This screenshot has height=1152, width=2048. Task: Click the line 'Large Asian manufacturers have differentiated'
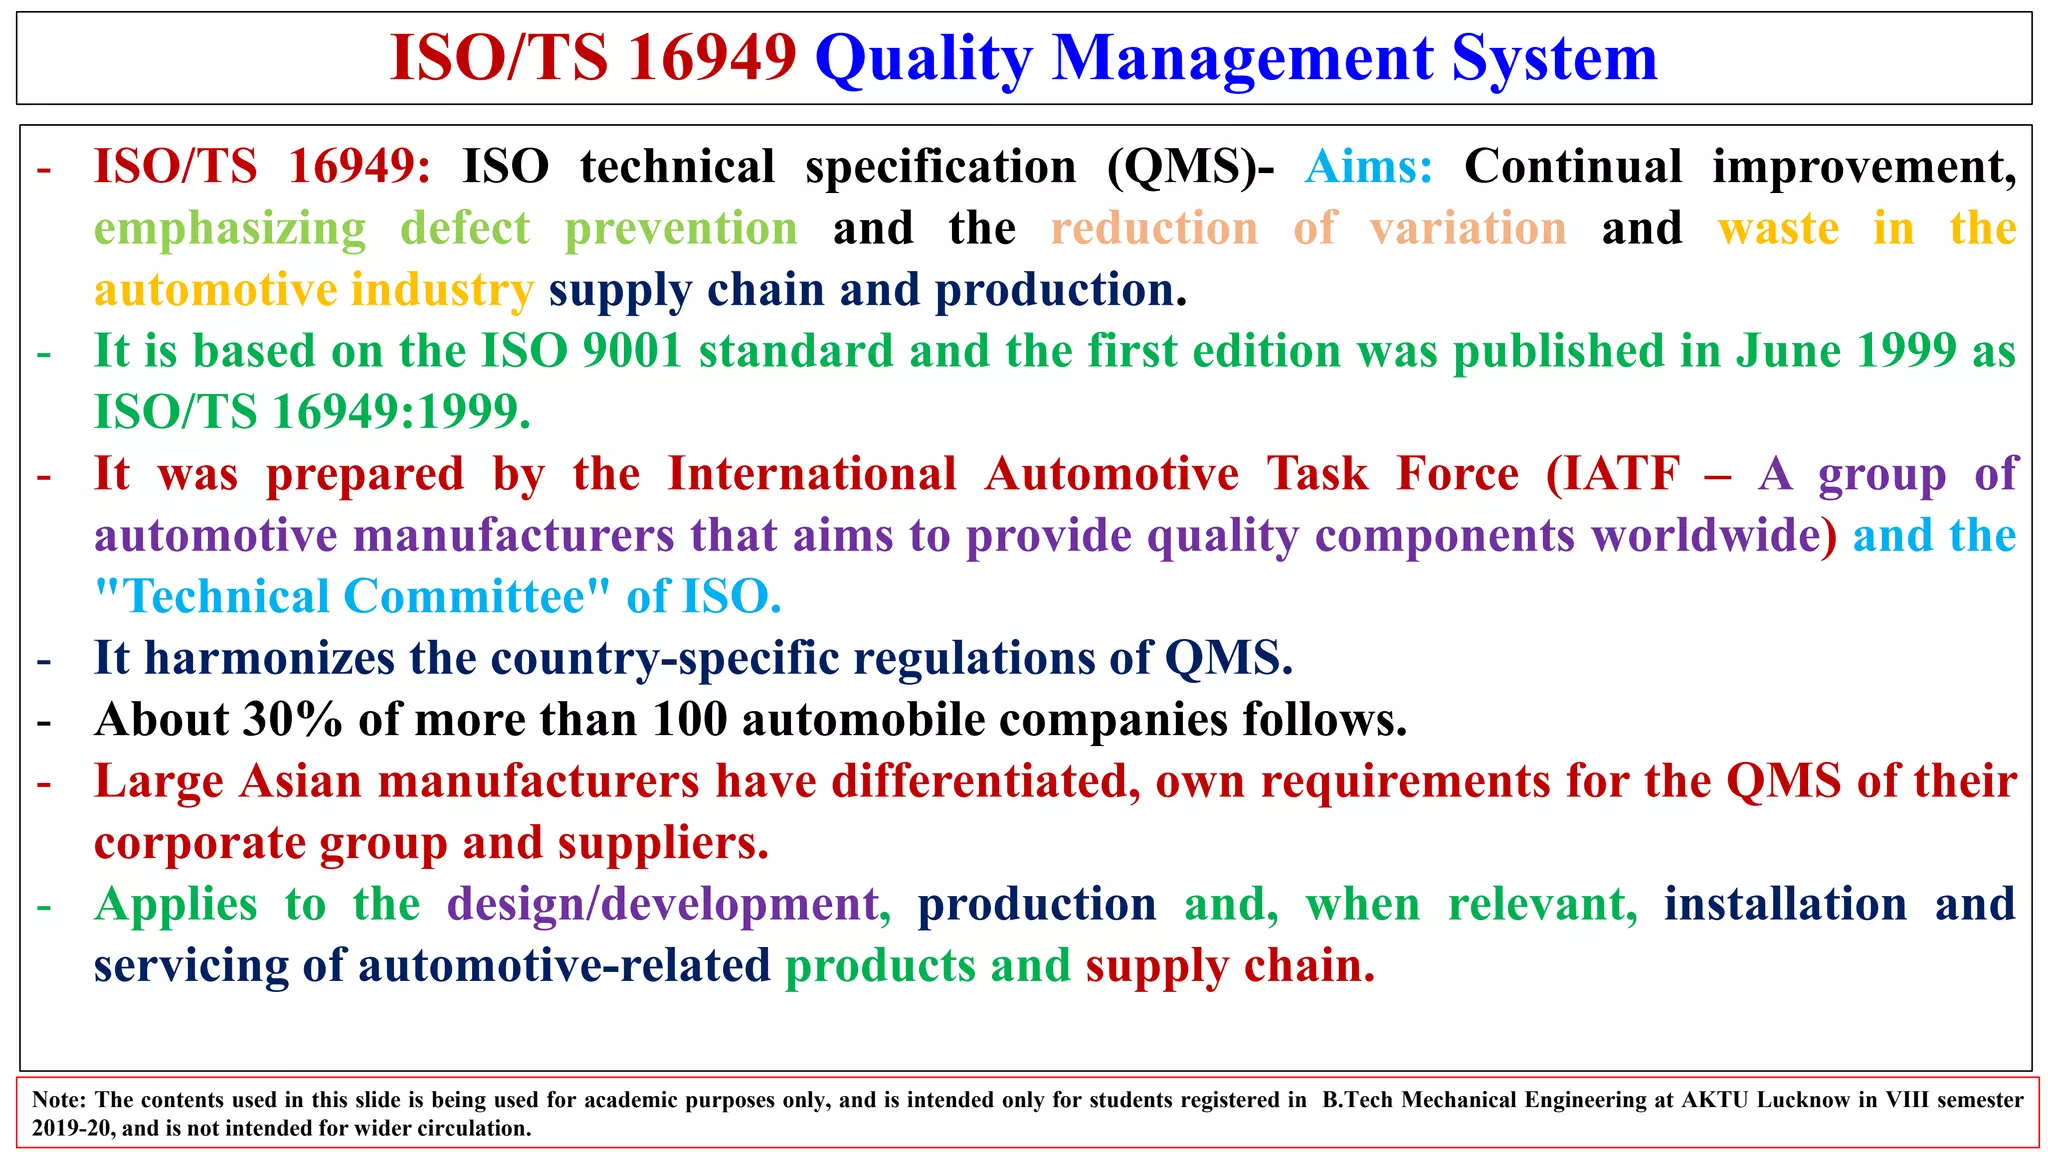coord(617,782)
